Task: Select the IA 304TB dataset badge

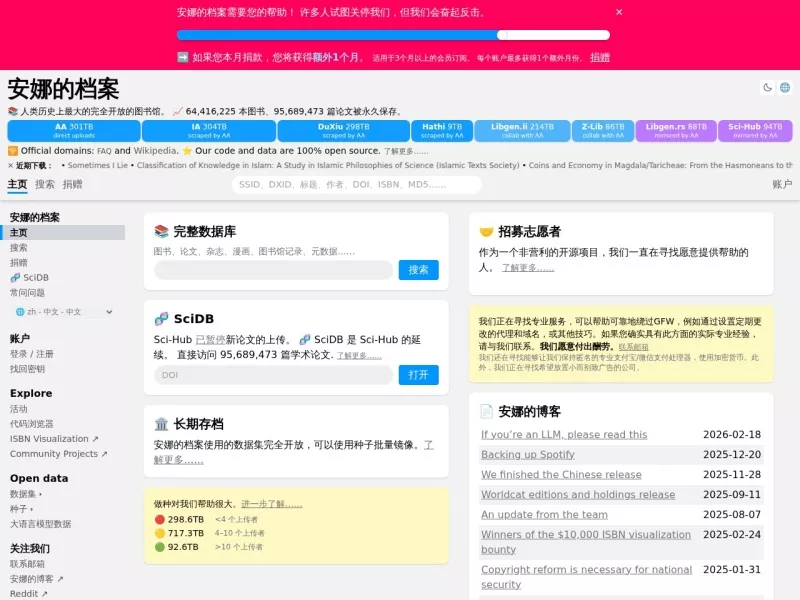Action: pyautogui.click(x=209, y=131)
